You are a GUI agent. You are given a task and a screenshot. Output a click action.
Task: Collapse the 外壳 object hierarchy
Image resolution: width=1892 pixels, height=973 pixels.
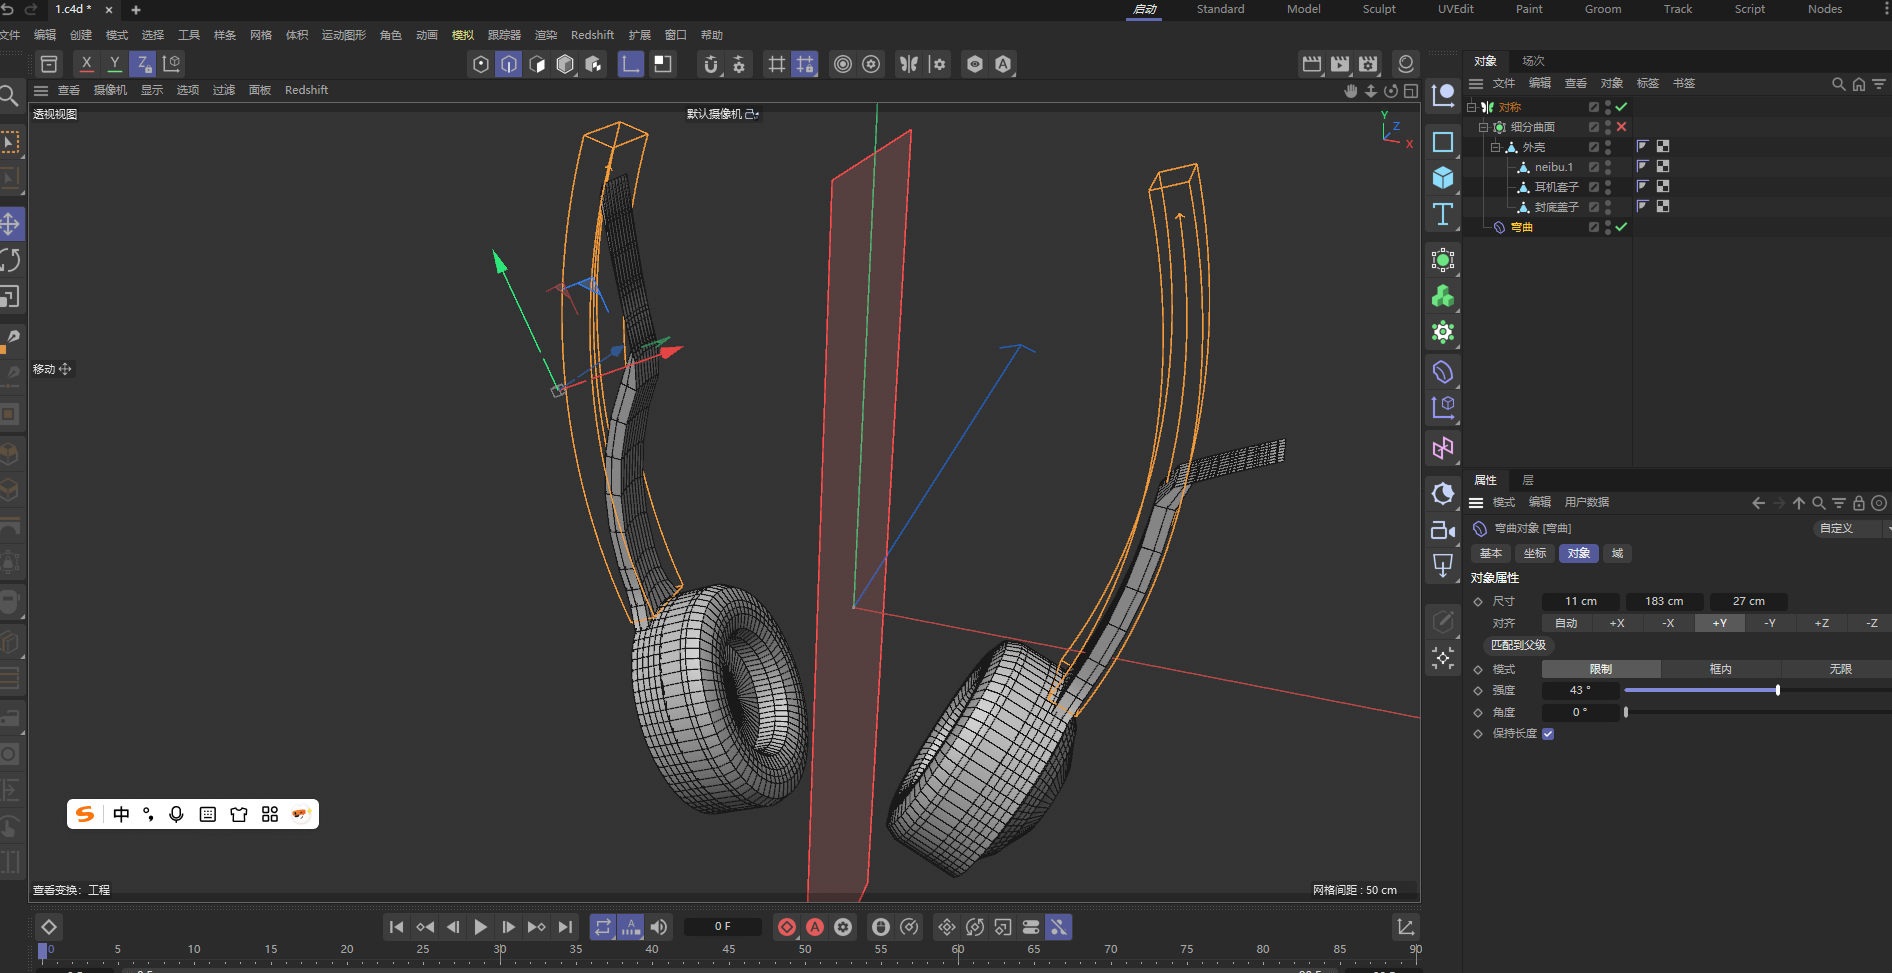pyautogui.click(x=1496, y=147)
